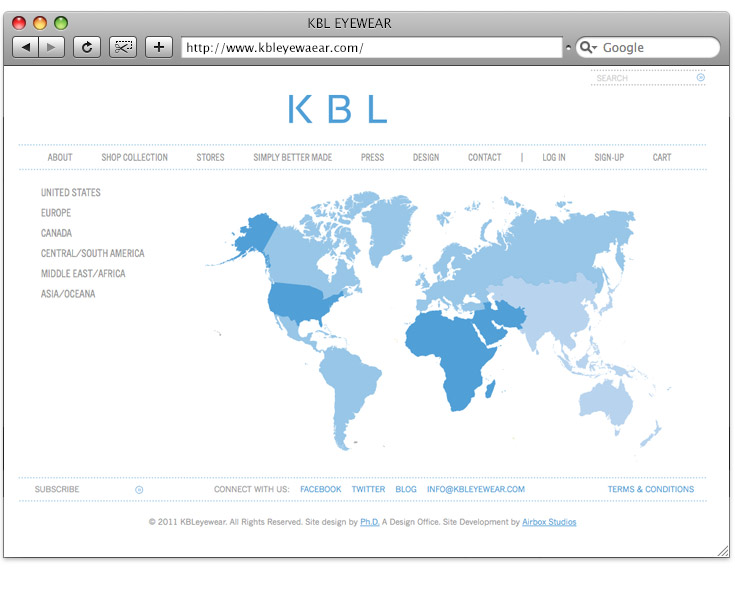Click inside the site Search field

pyautogui.click(x=642, y=78)
